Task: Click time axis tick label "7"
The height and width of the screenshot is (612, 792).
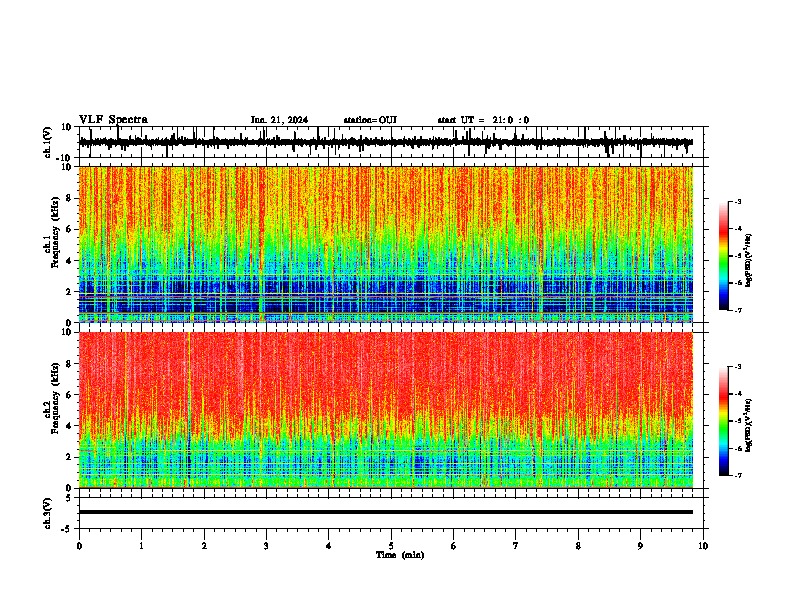Action: tap(516, 546)
